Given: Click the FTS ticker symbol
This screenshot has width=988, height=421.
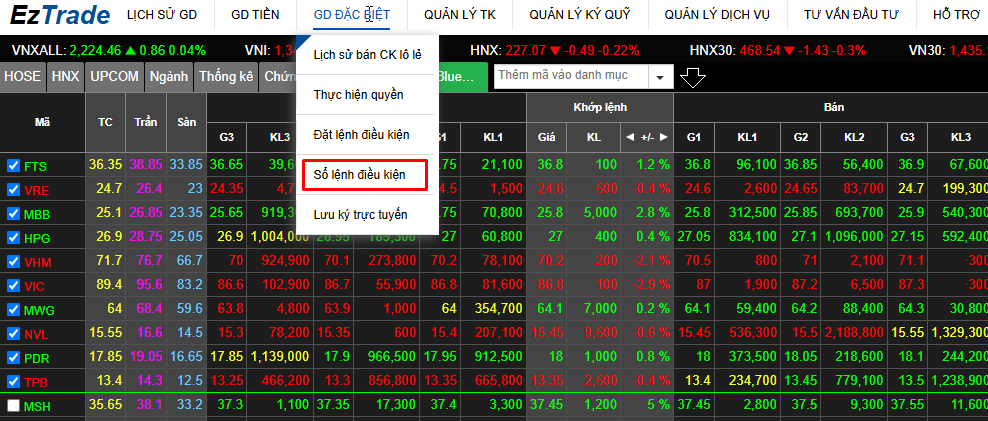Looking at the screenshot, I should click(x=35, y=167).
